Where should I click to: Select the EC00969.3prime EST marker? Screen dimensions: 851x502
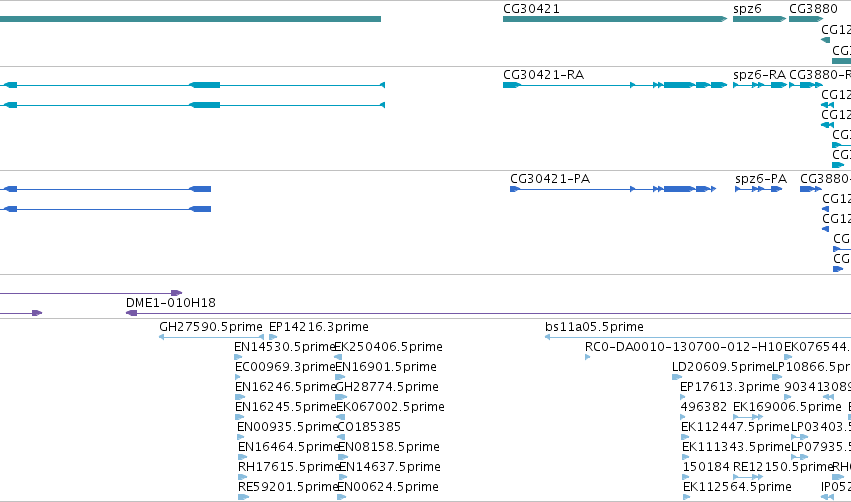pos(237,377)
